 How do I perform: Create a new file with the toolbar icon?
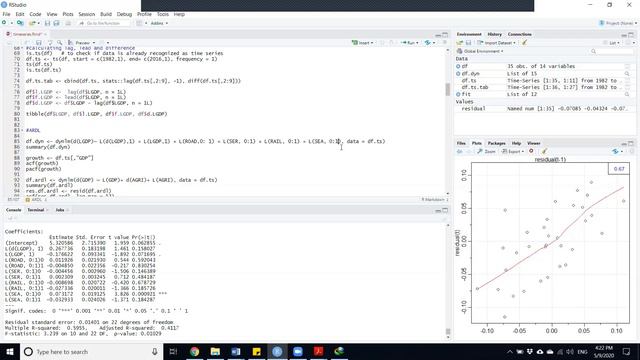click(x=4, y=23)
